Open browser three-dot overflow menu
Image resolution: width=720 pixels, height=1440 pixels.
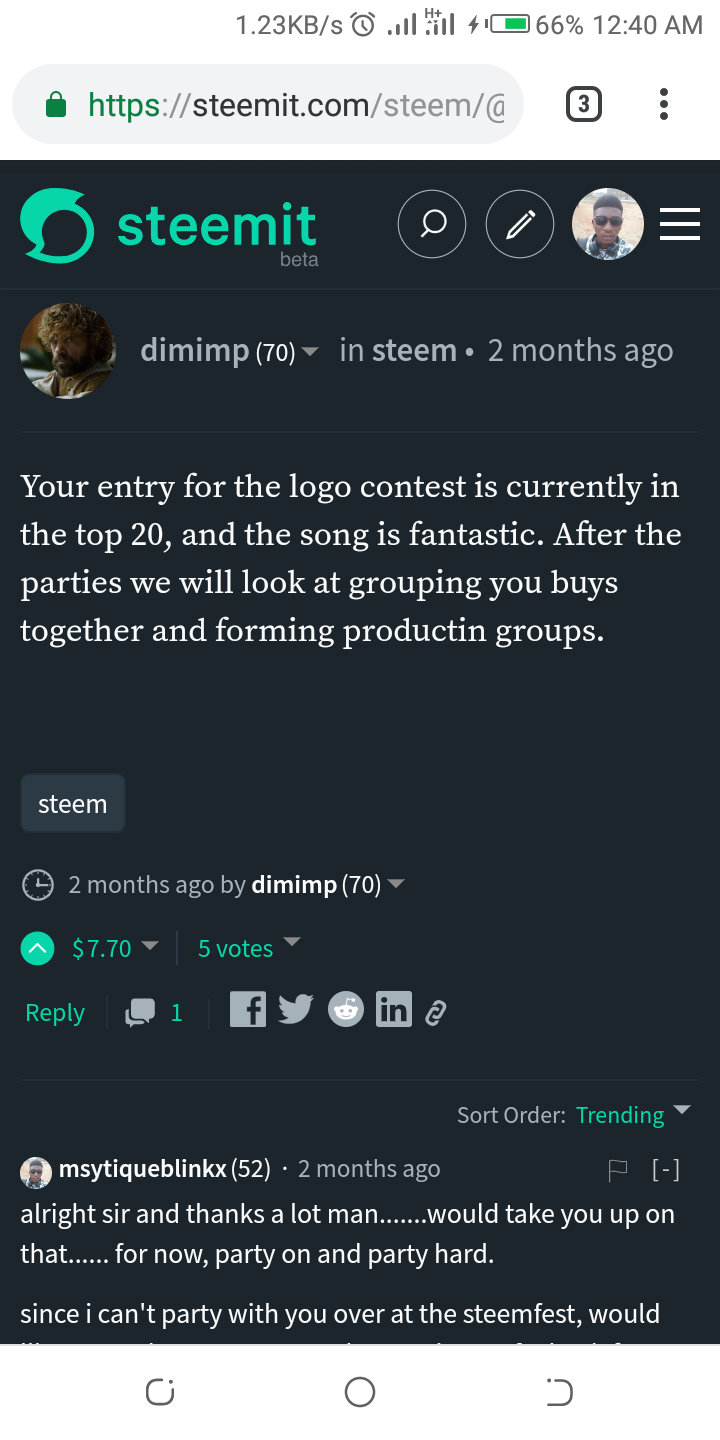coord(663,104)
